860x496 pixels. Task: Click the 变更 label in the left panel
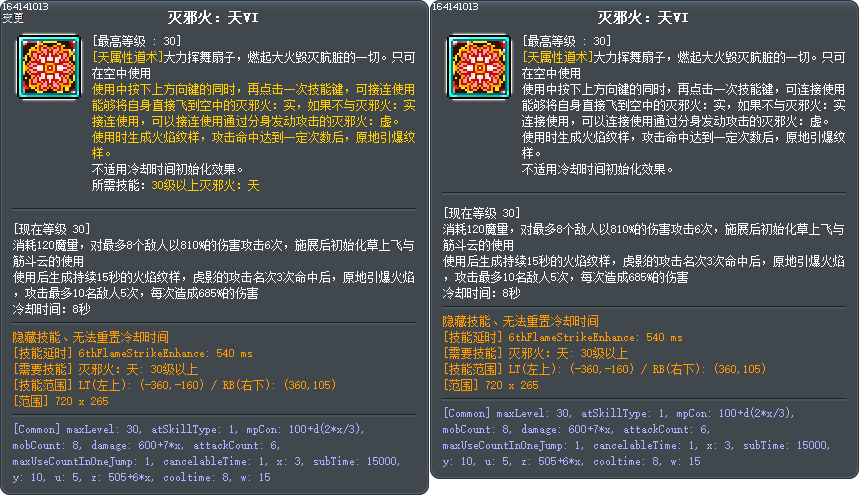12,17
